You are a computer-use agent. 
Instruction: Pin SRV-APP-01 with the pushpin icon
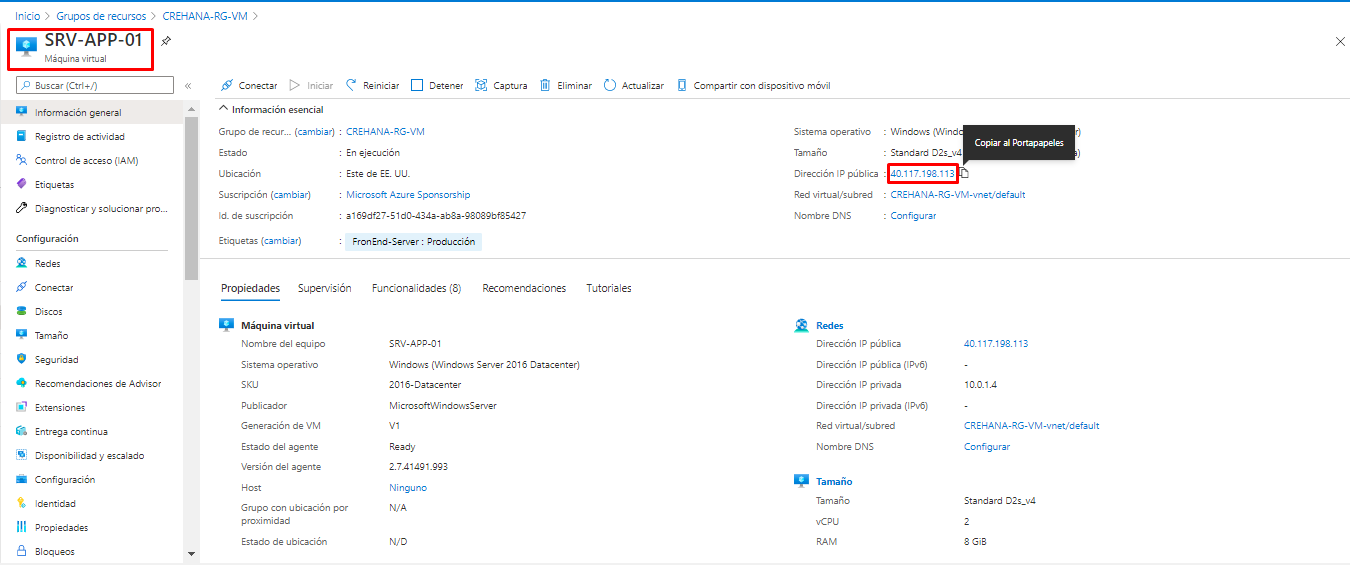(166, 41)
